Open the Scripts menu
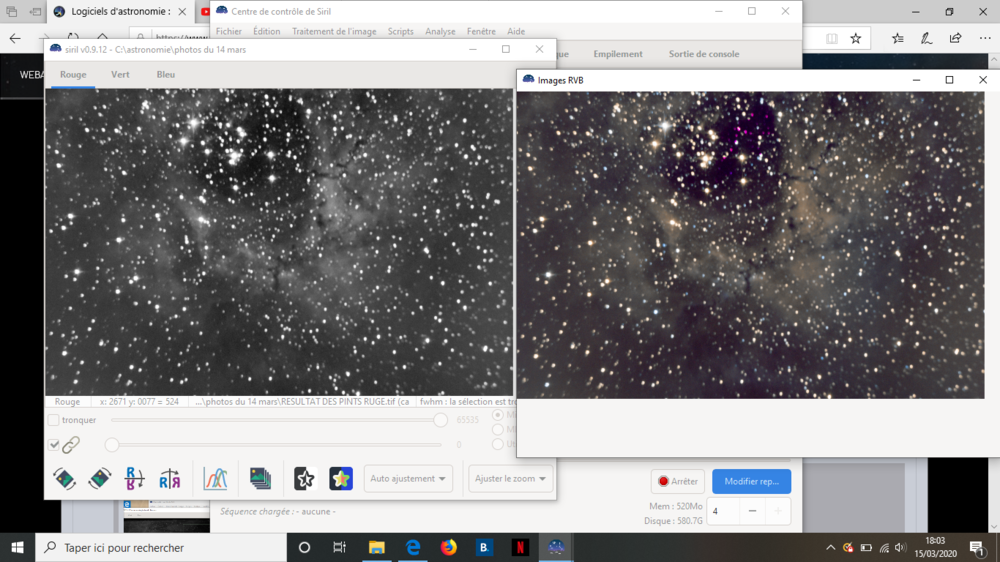The image size is (1000, 562). (401, 31)
